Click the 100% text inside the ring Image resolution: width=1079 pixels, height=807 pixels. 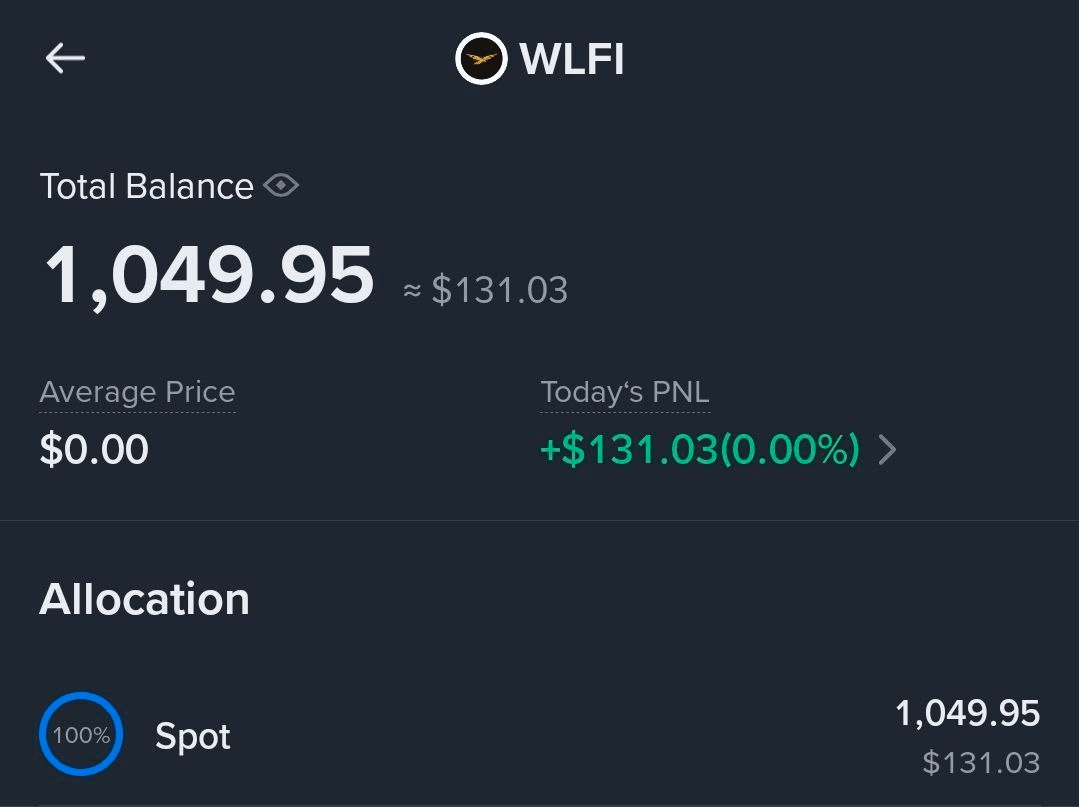click(81, 735)
